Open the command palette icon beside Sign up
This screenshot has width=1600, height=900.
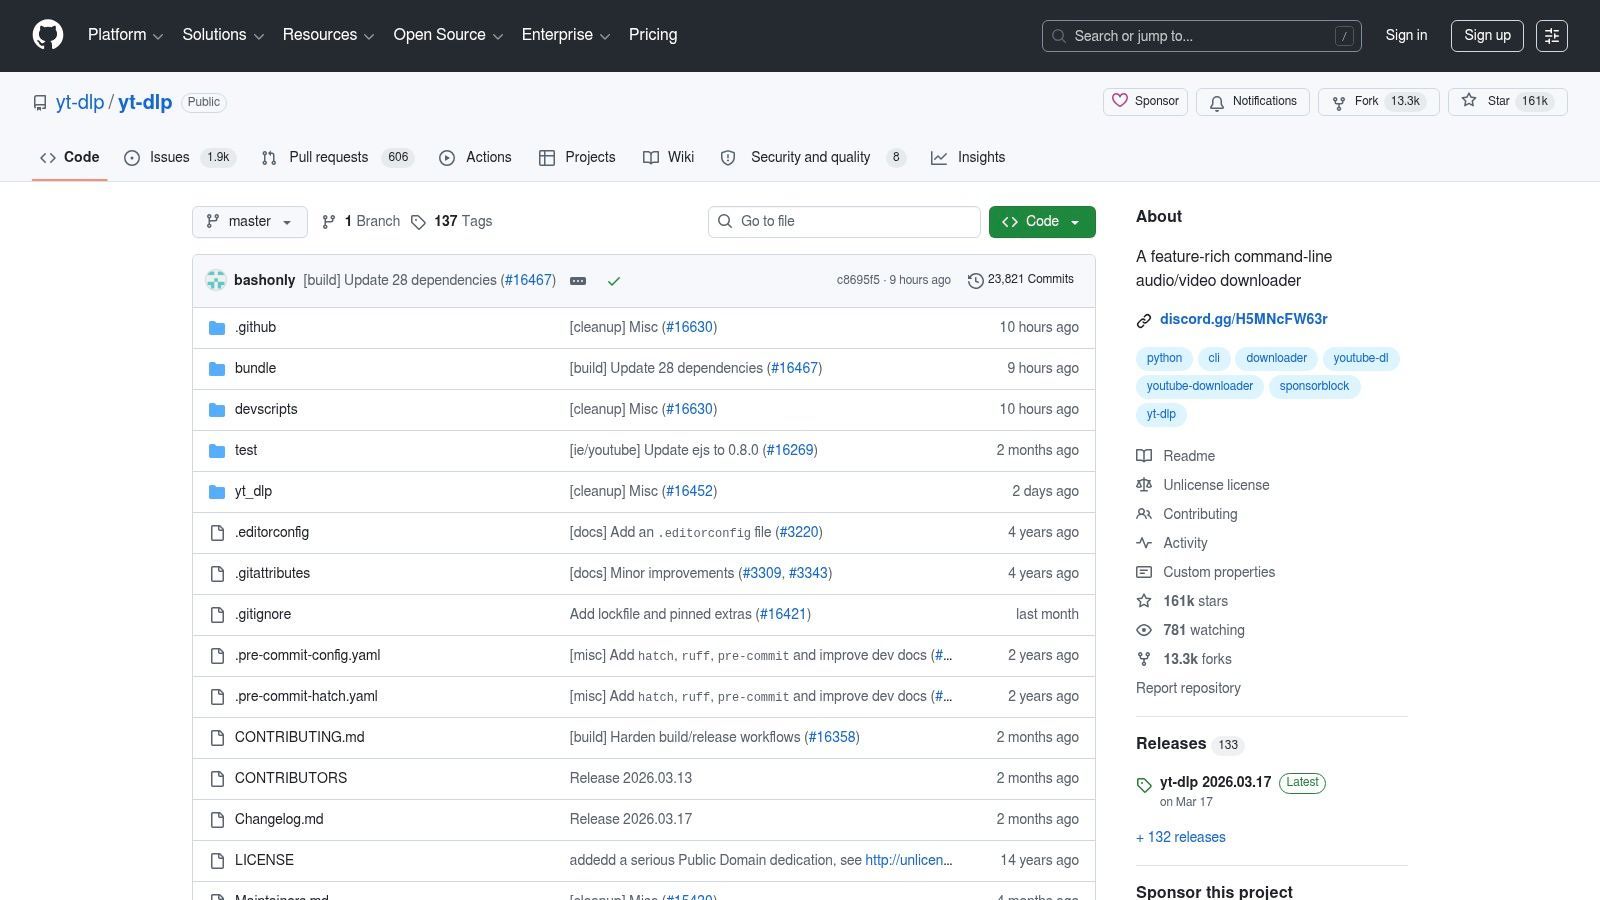tap(1552, 36)
